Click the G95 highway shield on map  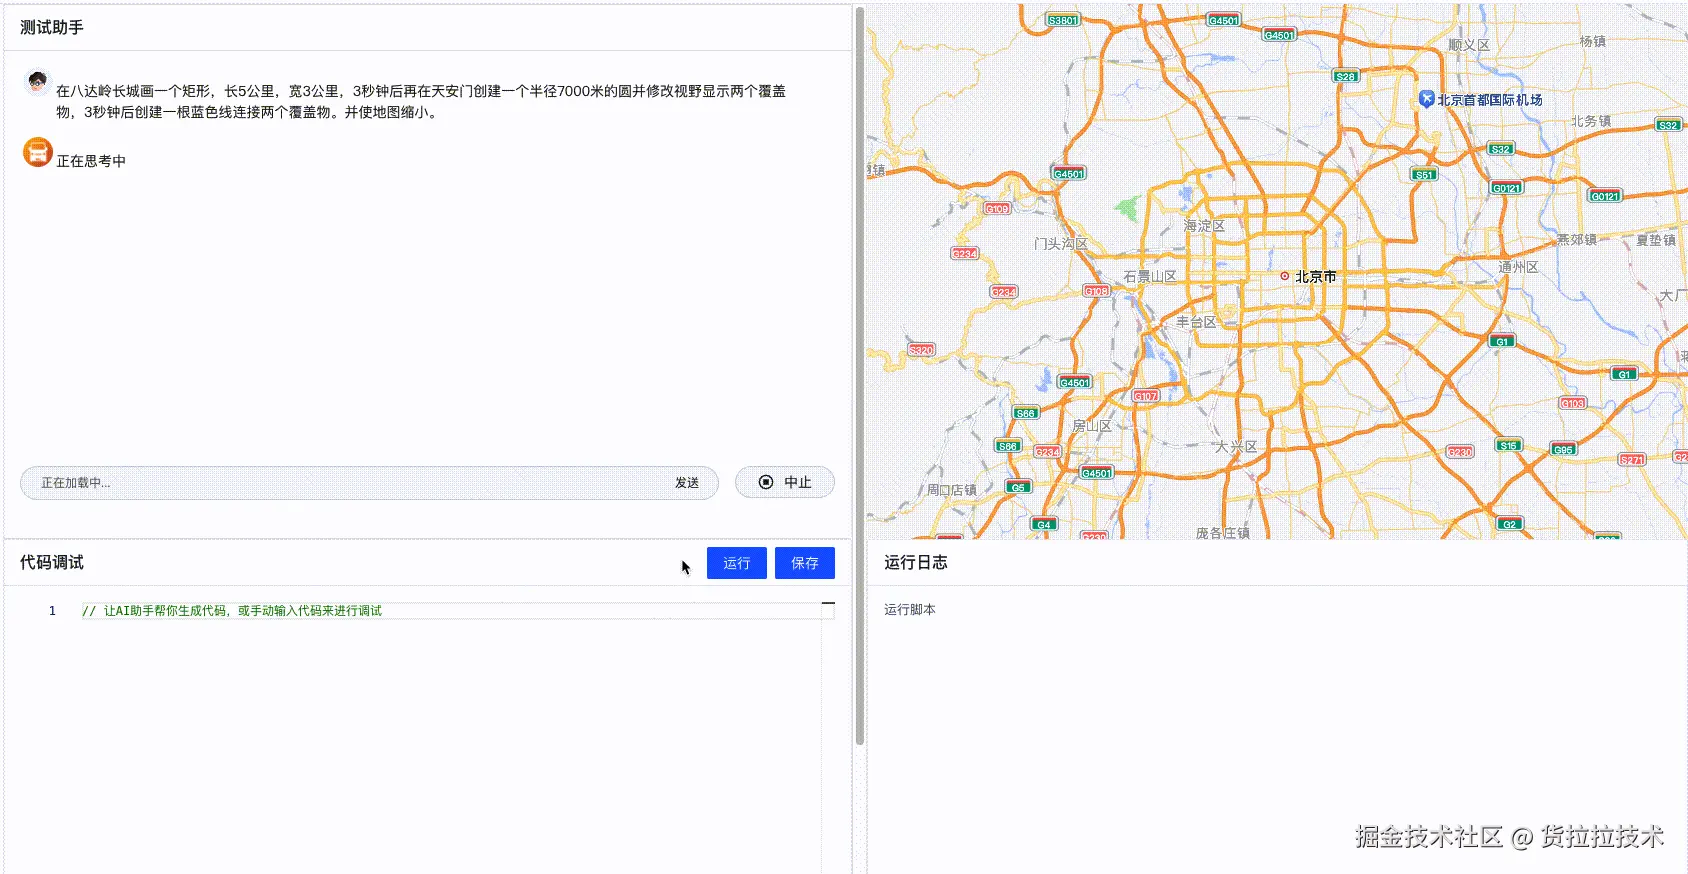click(x=1563, y=449)
